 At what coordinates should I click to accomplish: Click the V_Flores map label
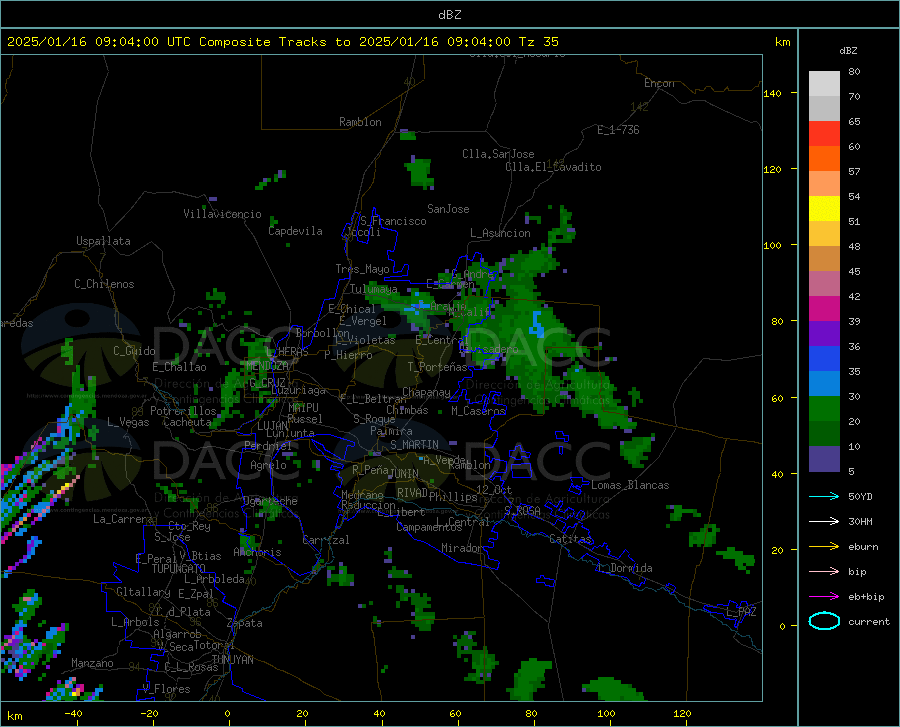pyautogui.click(x=166, y=689)
